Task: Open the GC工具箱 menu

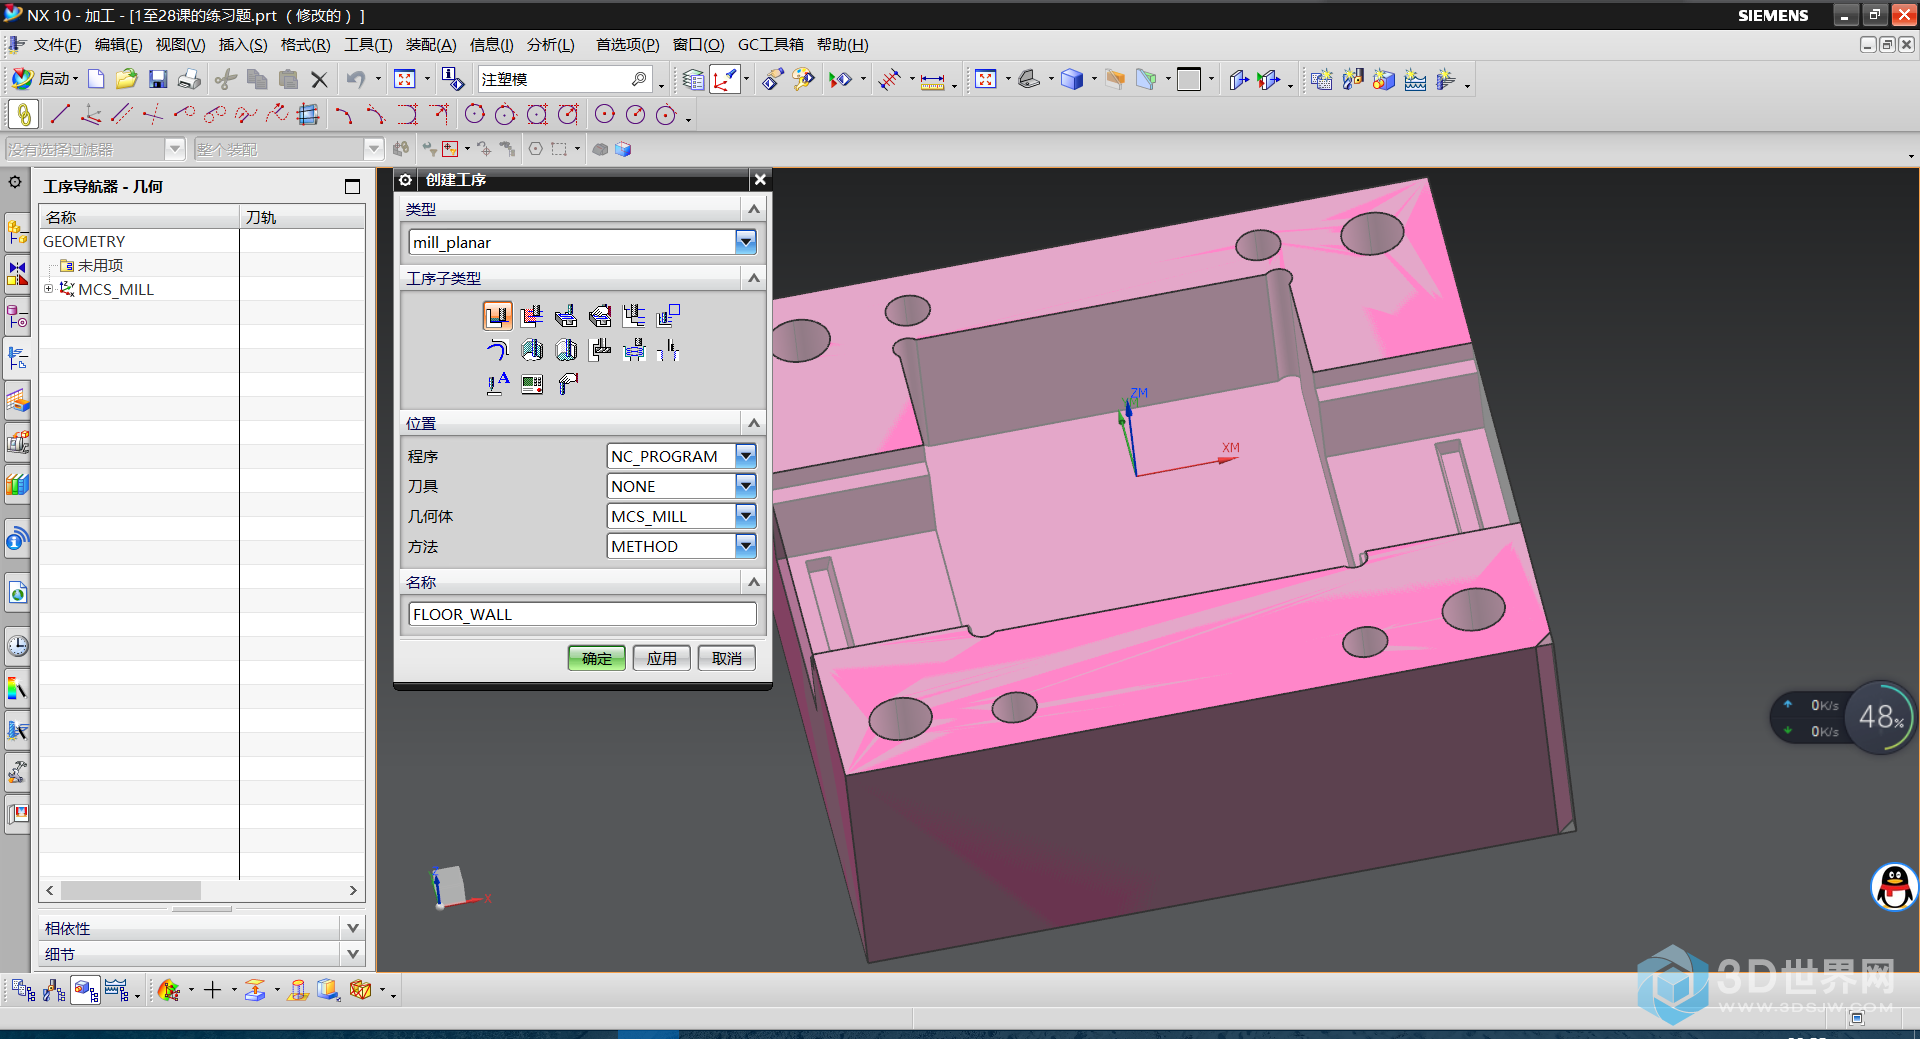Action: tap(770, 45)
